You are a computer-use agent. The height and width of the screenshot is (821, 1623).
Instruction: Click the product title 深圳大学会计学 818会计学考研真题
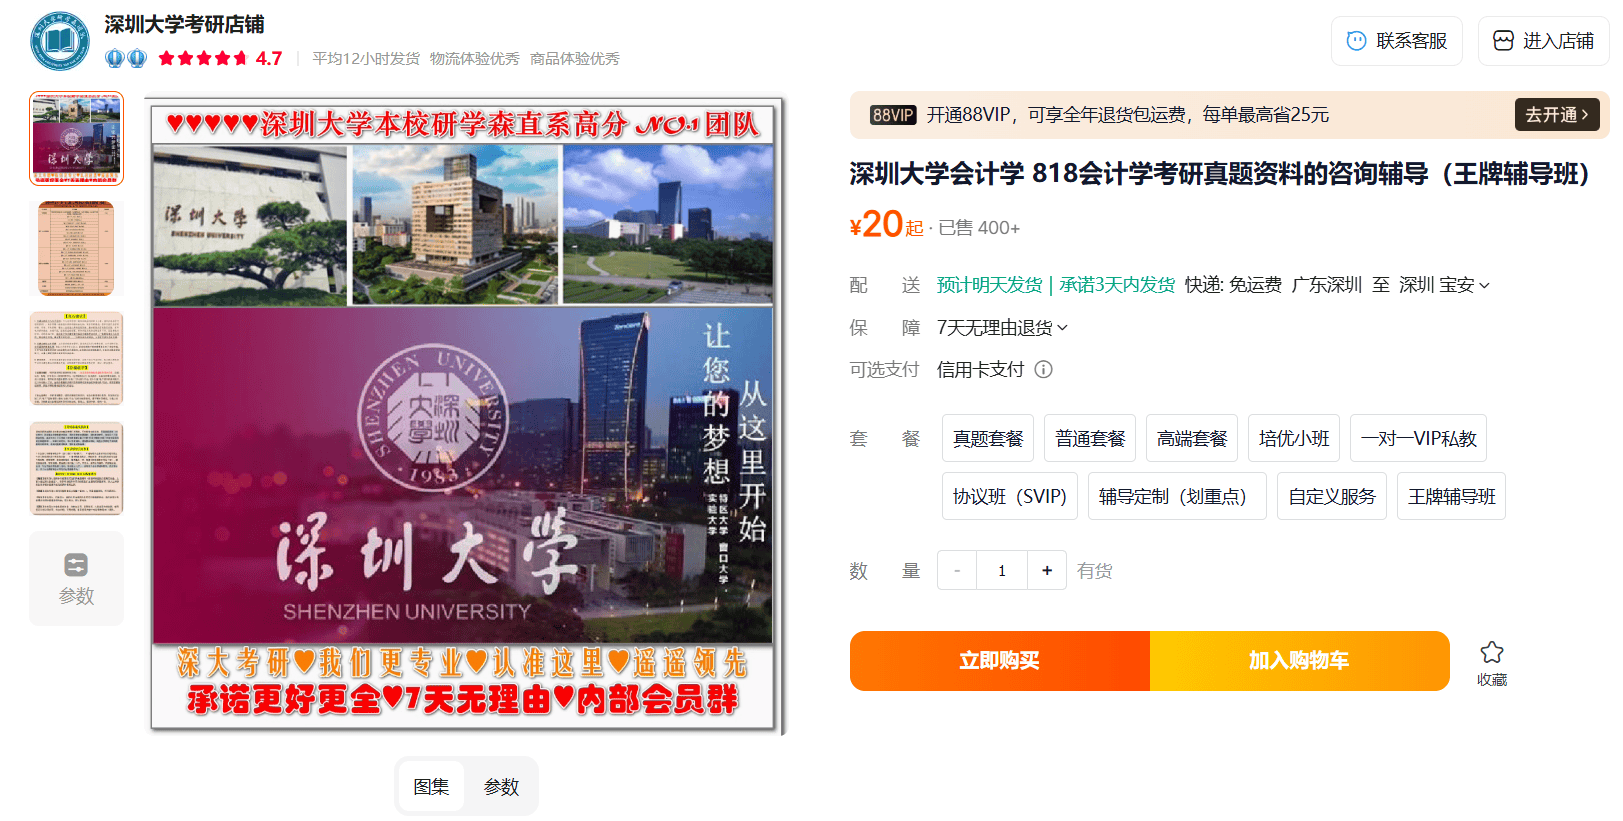pos(1220,174)
